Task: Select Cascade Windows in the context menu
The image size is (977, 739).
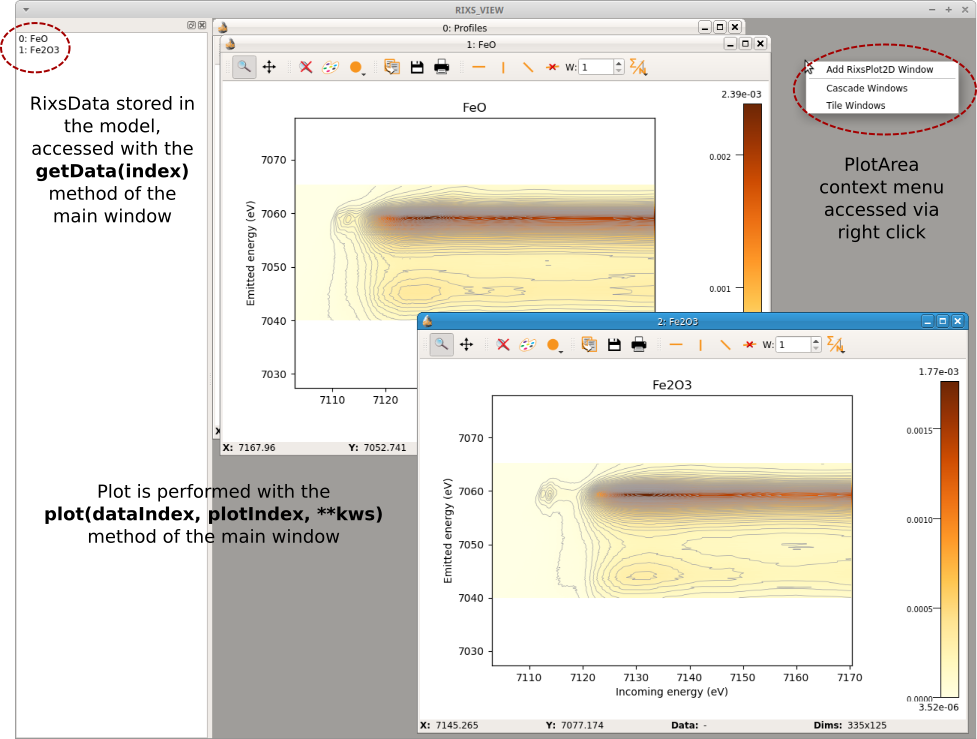Action: point(866,88)
